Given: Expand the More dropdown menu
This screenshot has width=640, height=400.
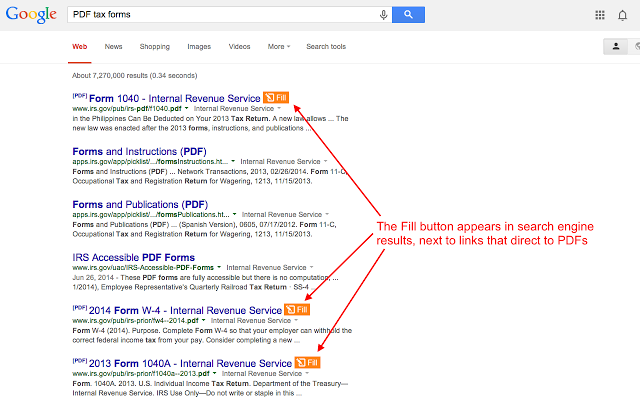Looking at the screenshot, I should [279, 47].
